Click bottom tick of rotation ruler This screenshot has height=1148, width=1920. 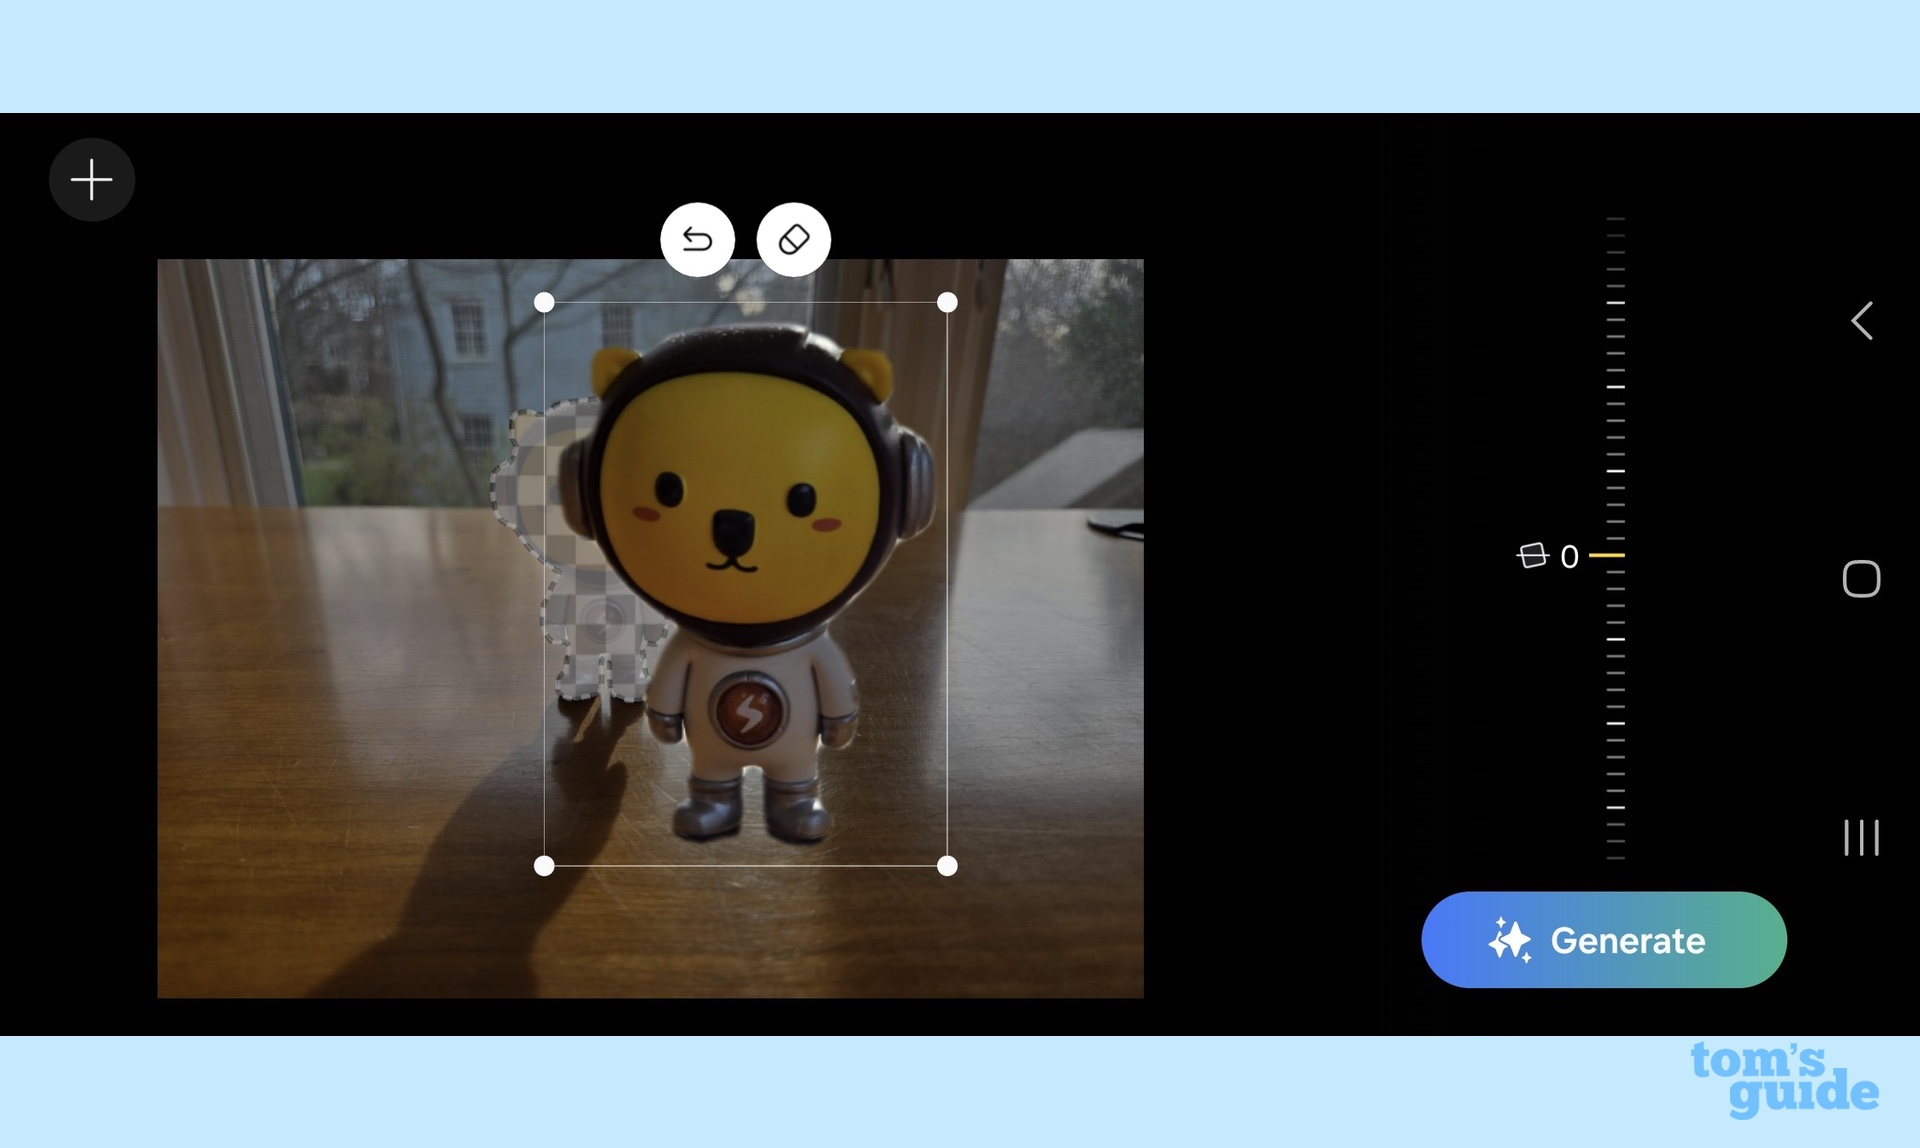pyautogui.click(x=1615, y=858)
